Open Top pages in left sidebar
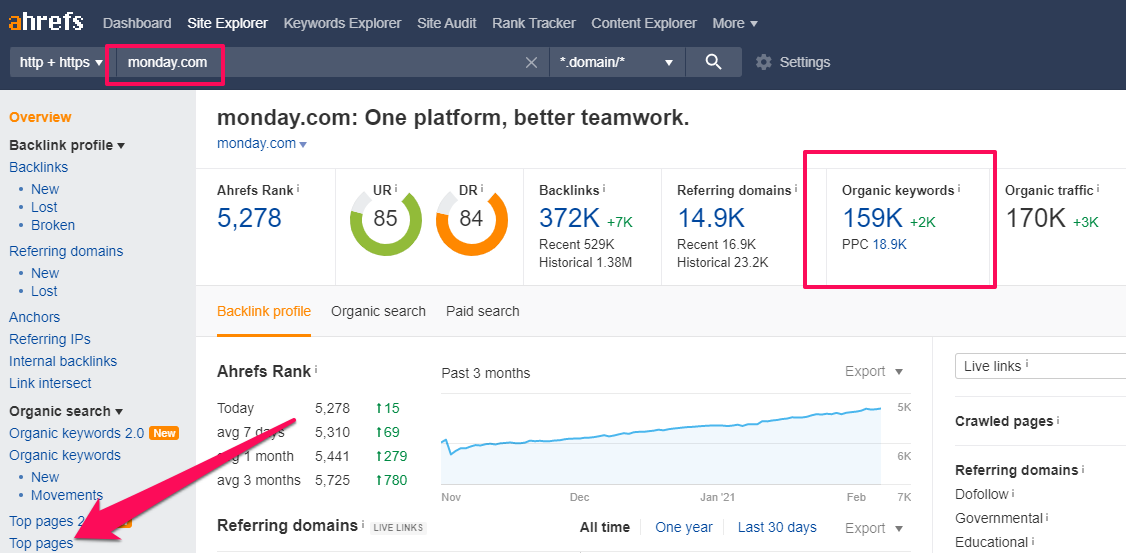Viewport: 1126px width, 553px height. click(41, 543)
